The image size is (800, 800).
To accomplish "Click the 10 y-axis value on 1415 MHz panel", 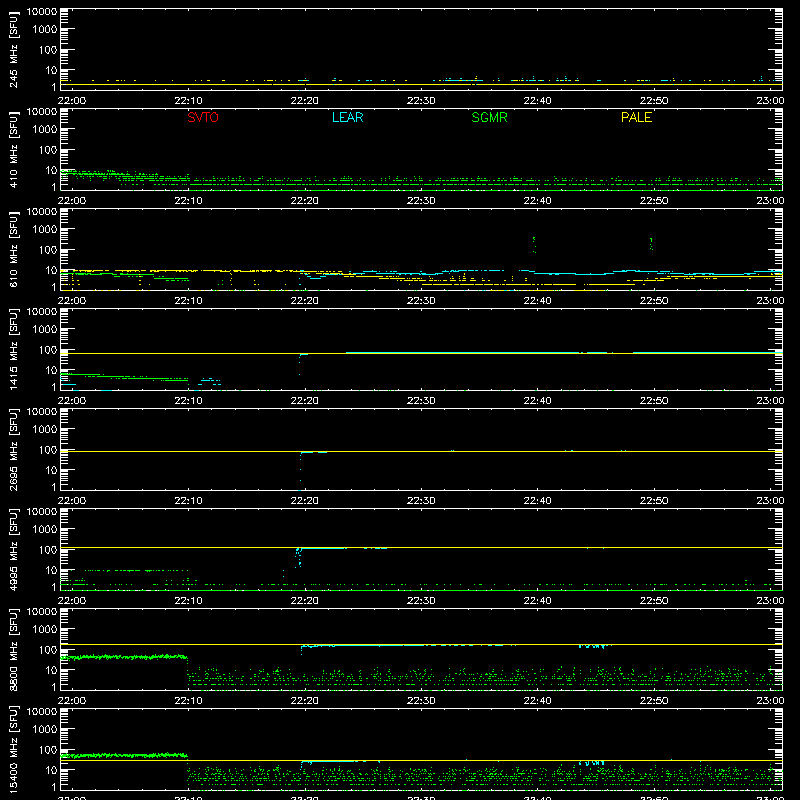I will (51, 370).
